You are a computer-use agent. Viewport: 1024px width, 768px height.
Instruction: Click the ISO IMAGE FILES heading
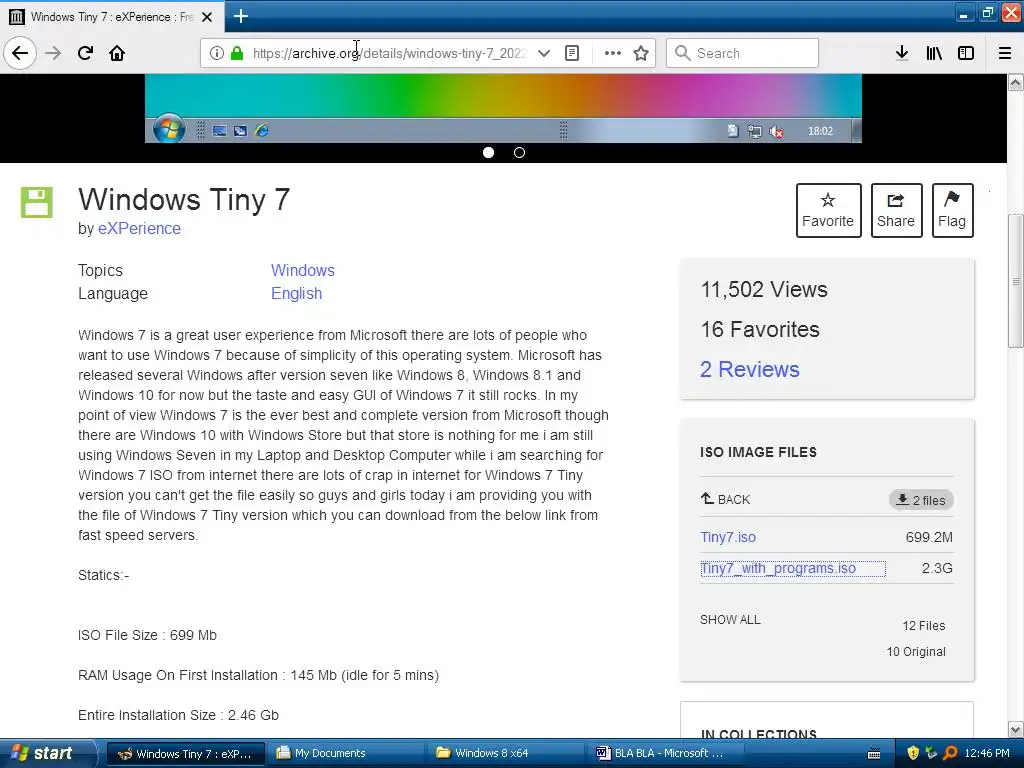(x=758, y=452)
